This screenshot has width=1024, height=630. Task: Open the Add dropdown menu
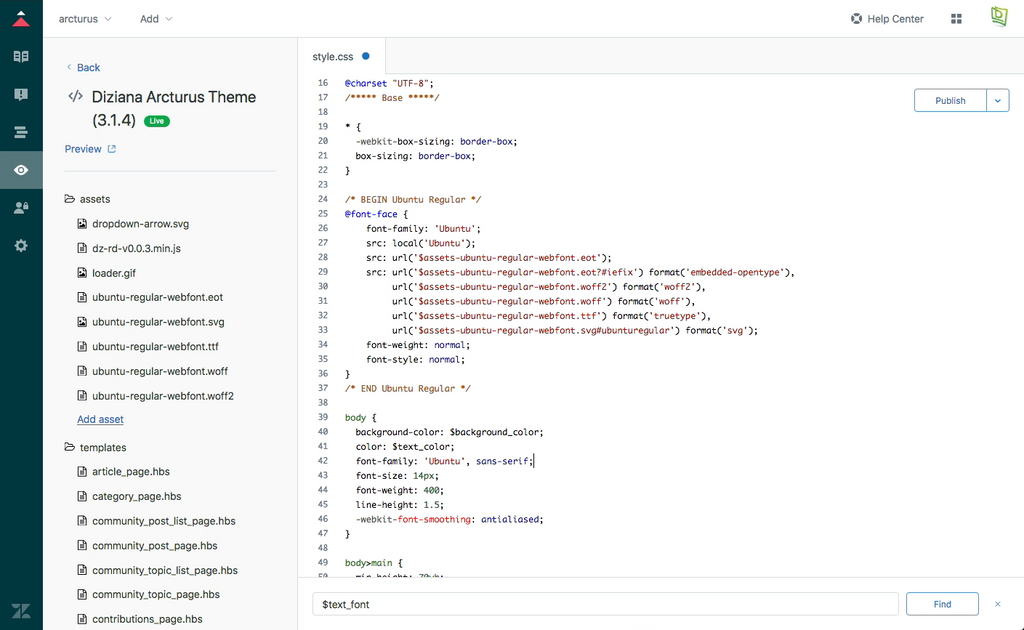pyautogui.click(x=154, y=18)
